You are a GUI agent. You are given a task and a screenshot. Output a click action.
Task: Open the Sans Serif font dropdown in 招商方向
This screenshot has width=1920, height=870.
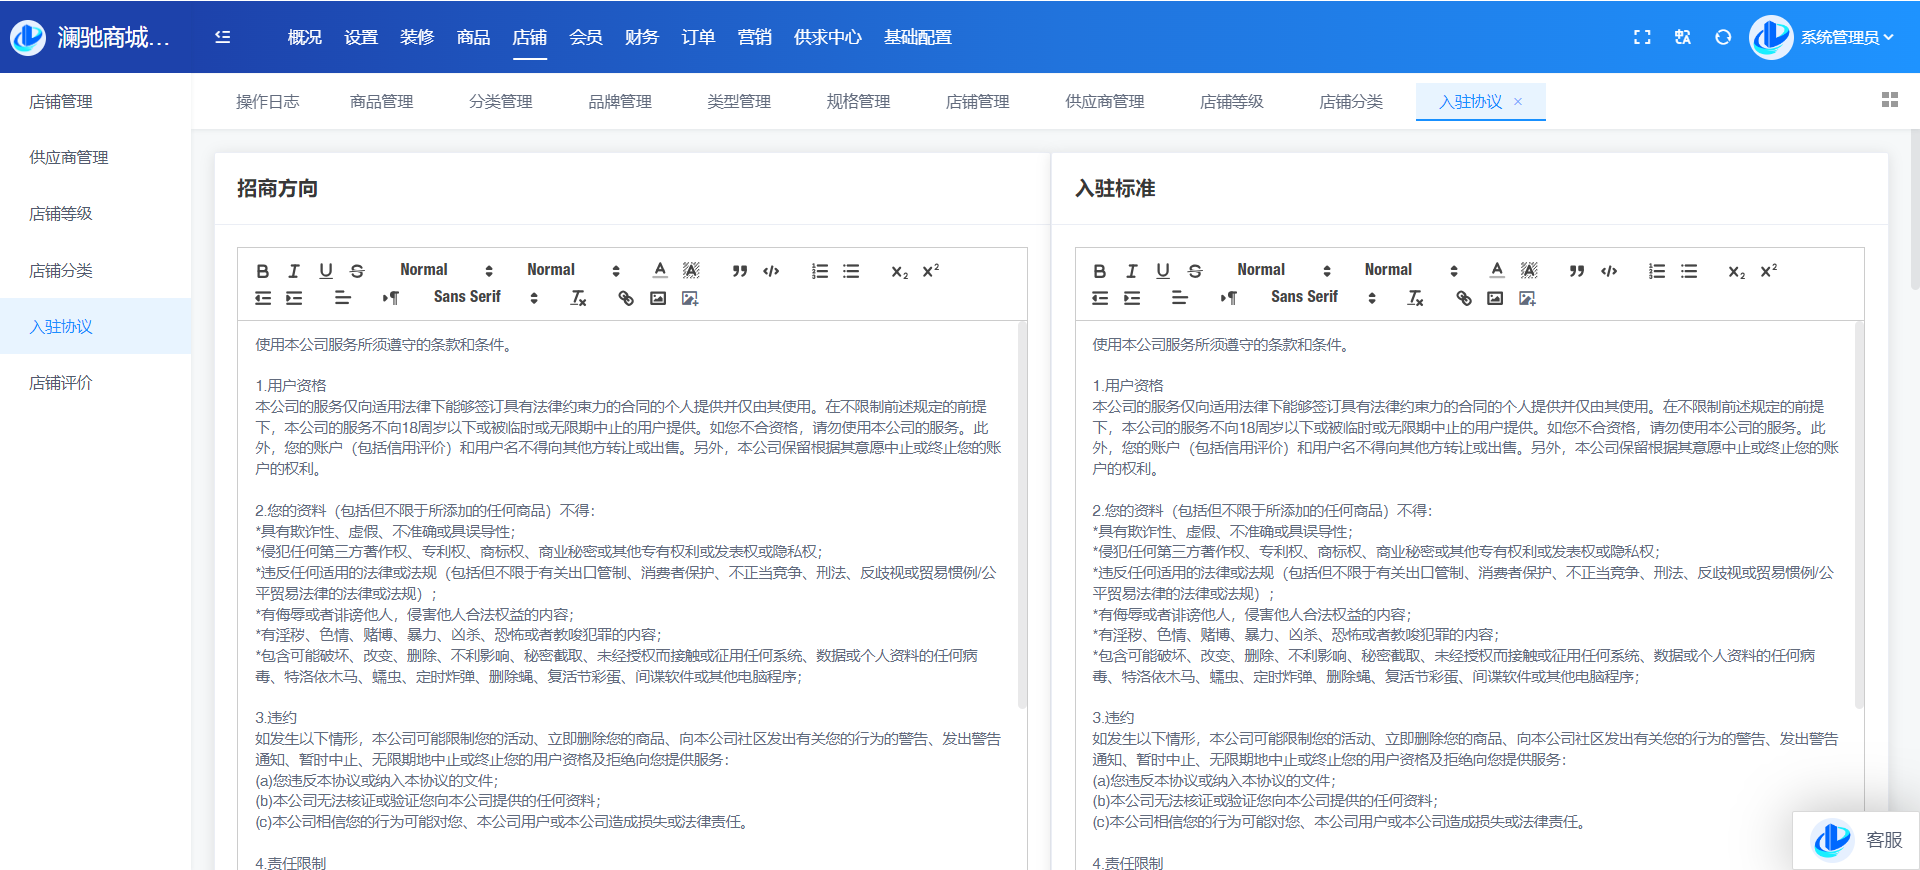point(485,297)
